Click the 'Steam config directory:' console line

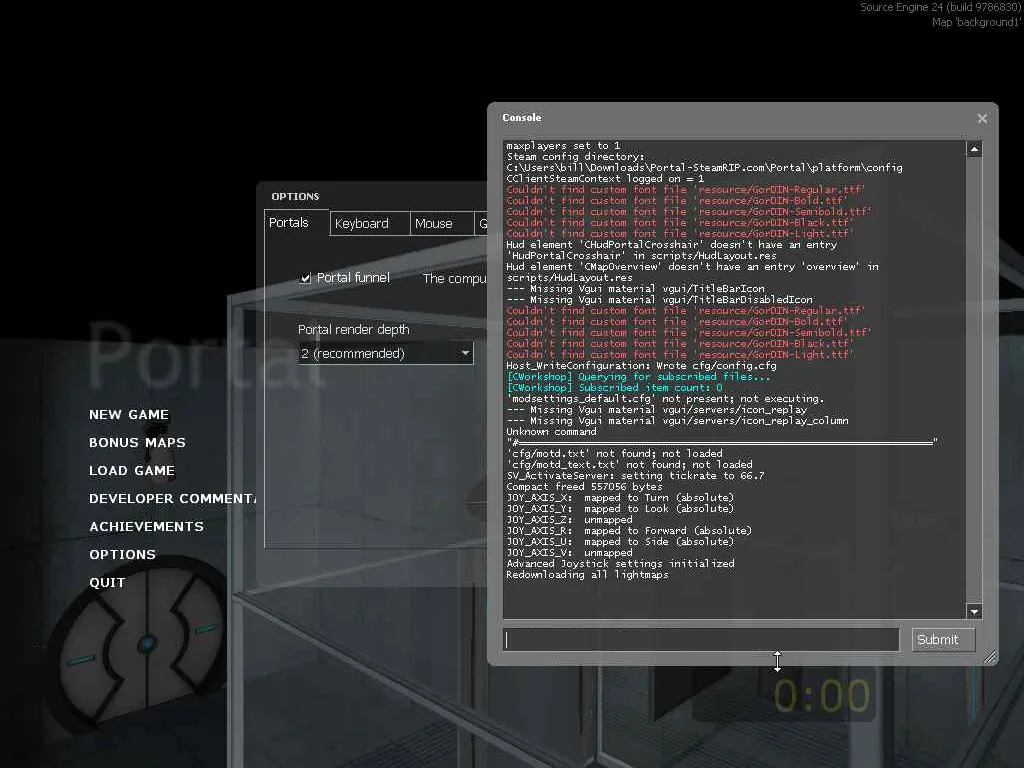[575, 157]
